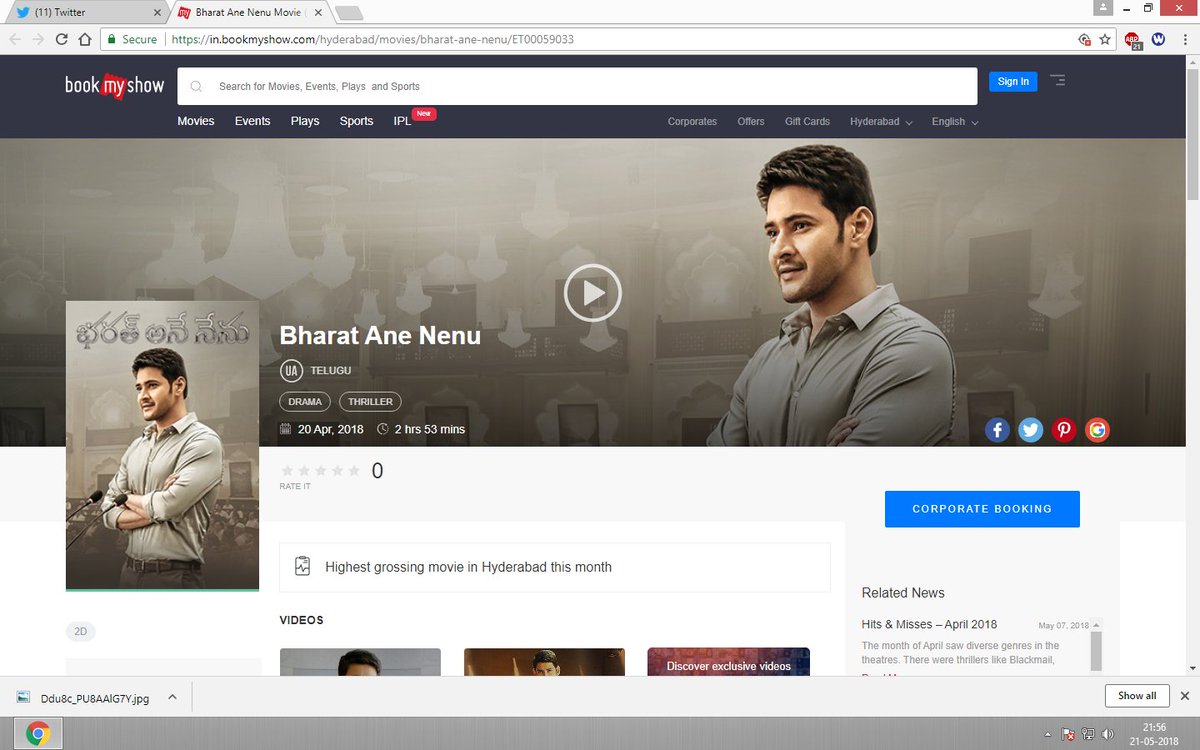
Task: Click the 2D format tag
Action: 81,632
